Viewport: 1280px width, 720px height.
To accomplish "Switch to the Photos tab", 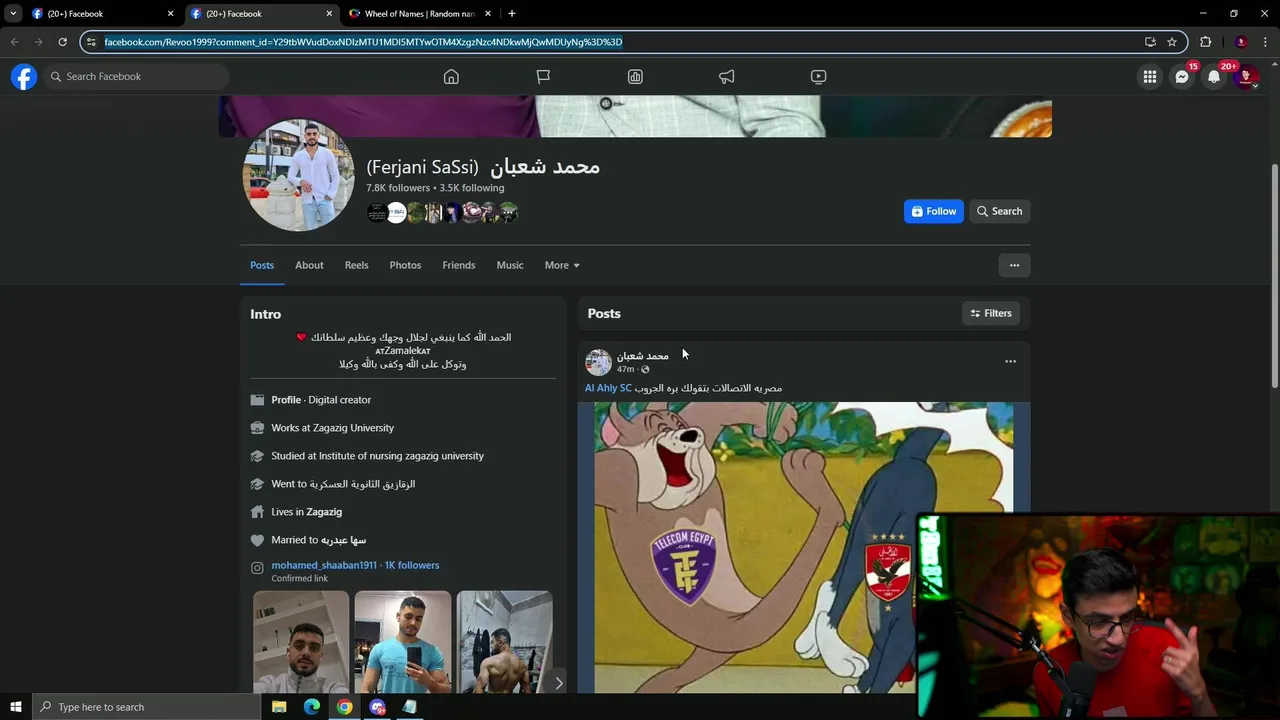I will 405,265.
